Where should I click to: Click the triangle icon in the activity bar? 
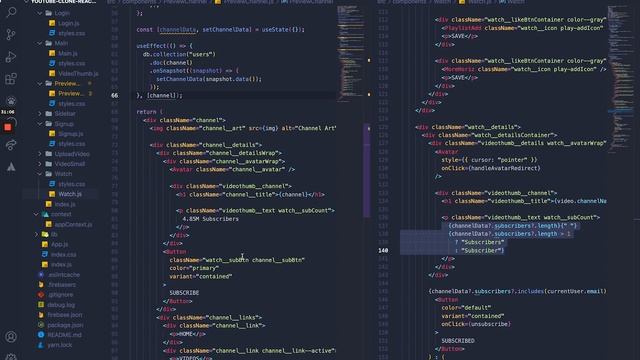tap(11, 167)
